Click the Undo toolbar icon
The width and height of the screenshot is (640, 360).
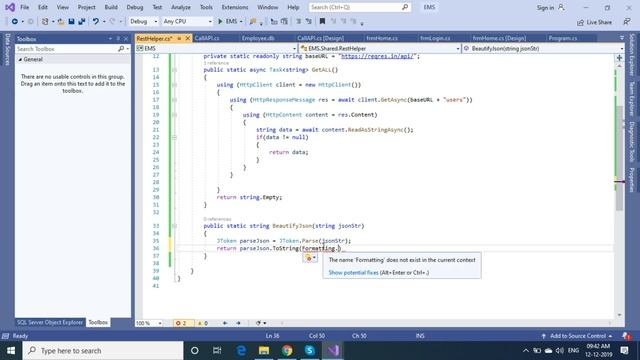click(96, 22)
